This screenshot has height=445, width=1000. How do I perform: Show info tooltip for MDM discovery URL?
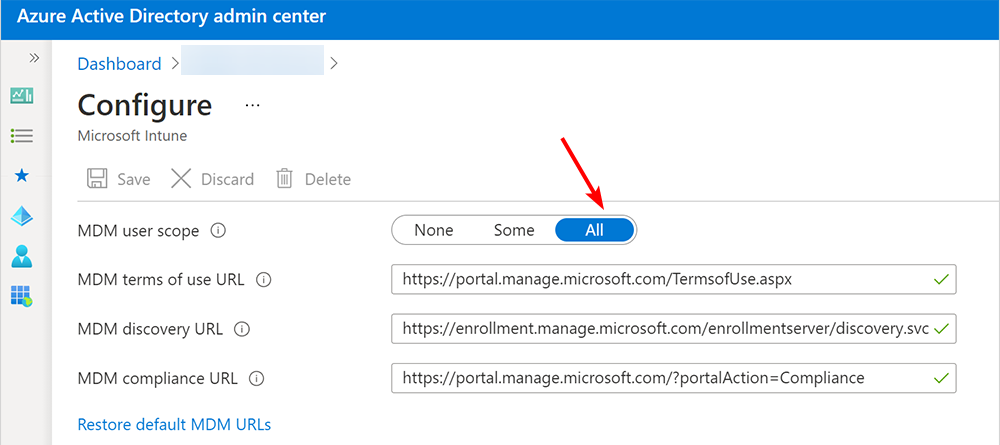point(242,330)
